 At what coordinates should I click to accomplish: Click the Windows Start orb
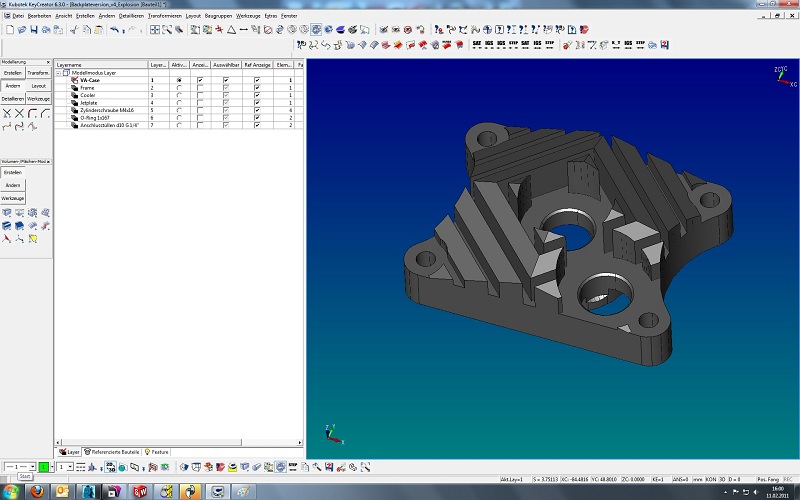(11, 492)
